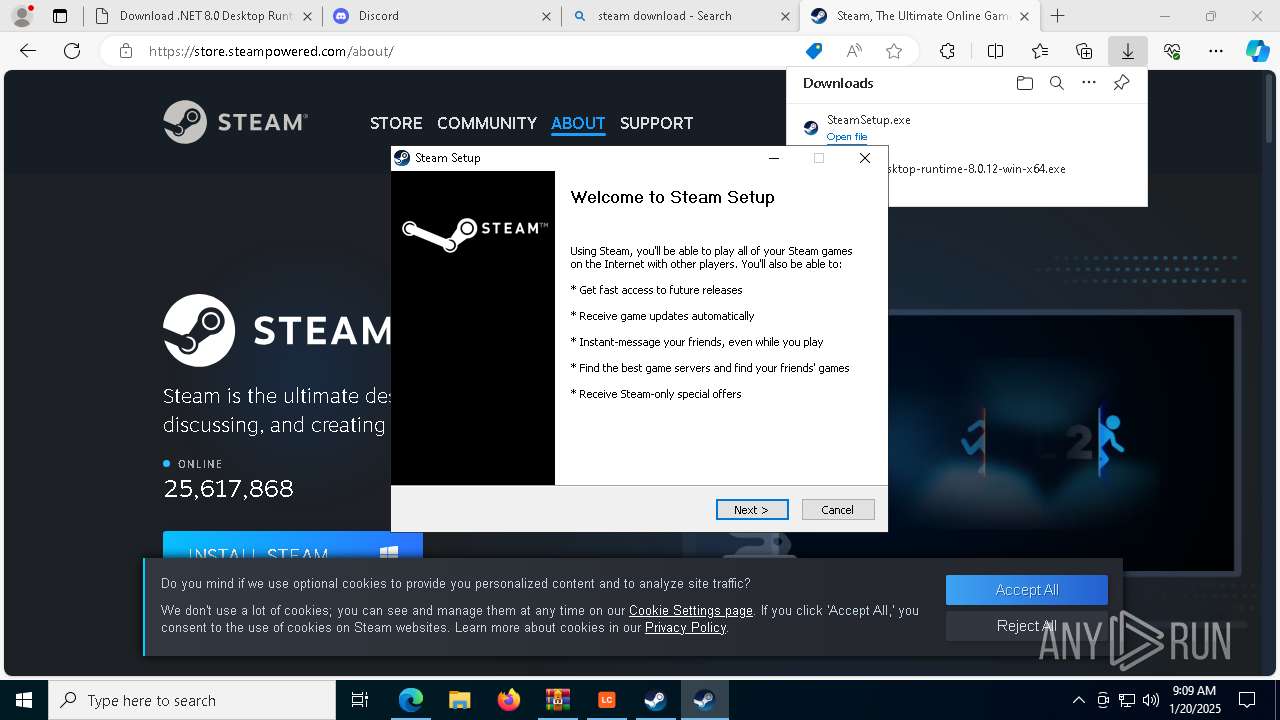1280x720 pixels.
Task: Open browser Collections
Action: click(1084, 51)
